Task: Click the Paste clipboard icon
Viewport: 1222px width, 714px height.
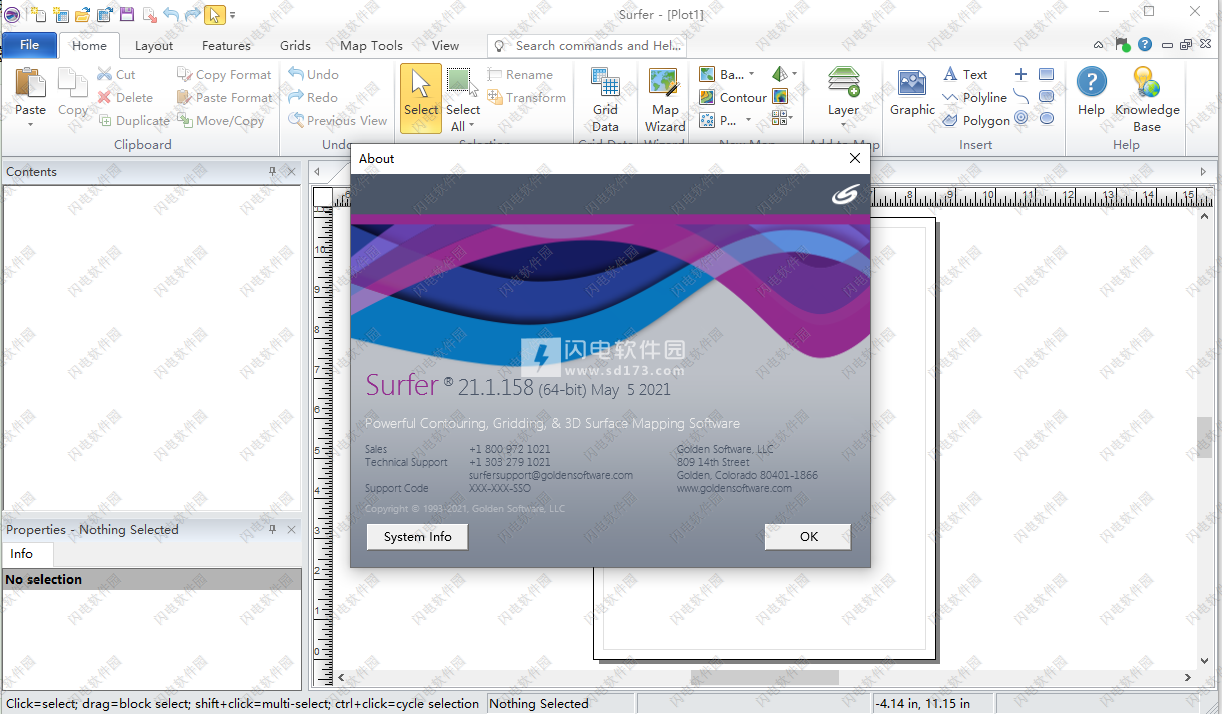Action: click(x=30, y=83)
